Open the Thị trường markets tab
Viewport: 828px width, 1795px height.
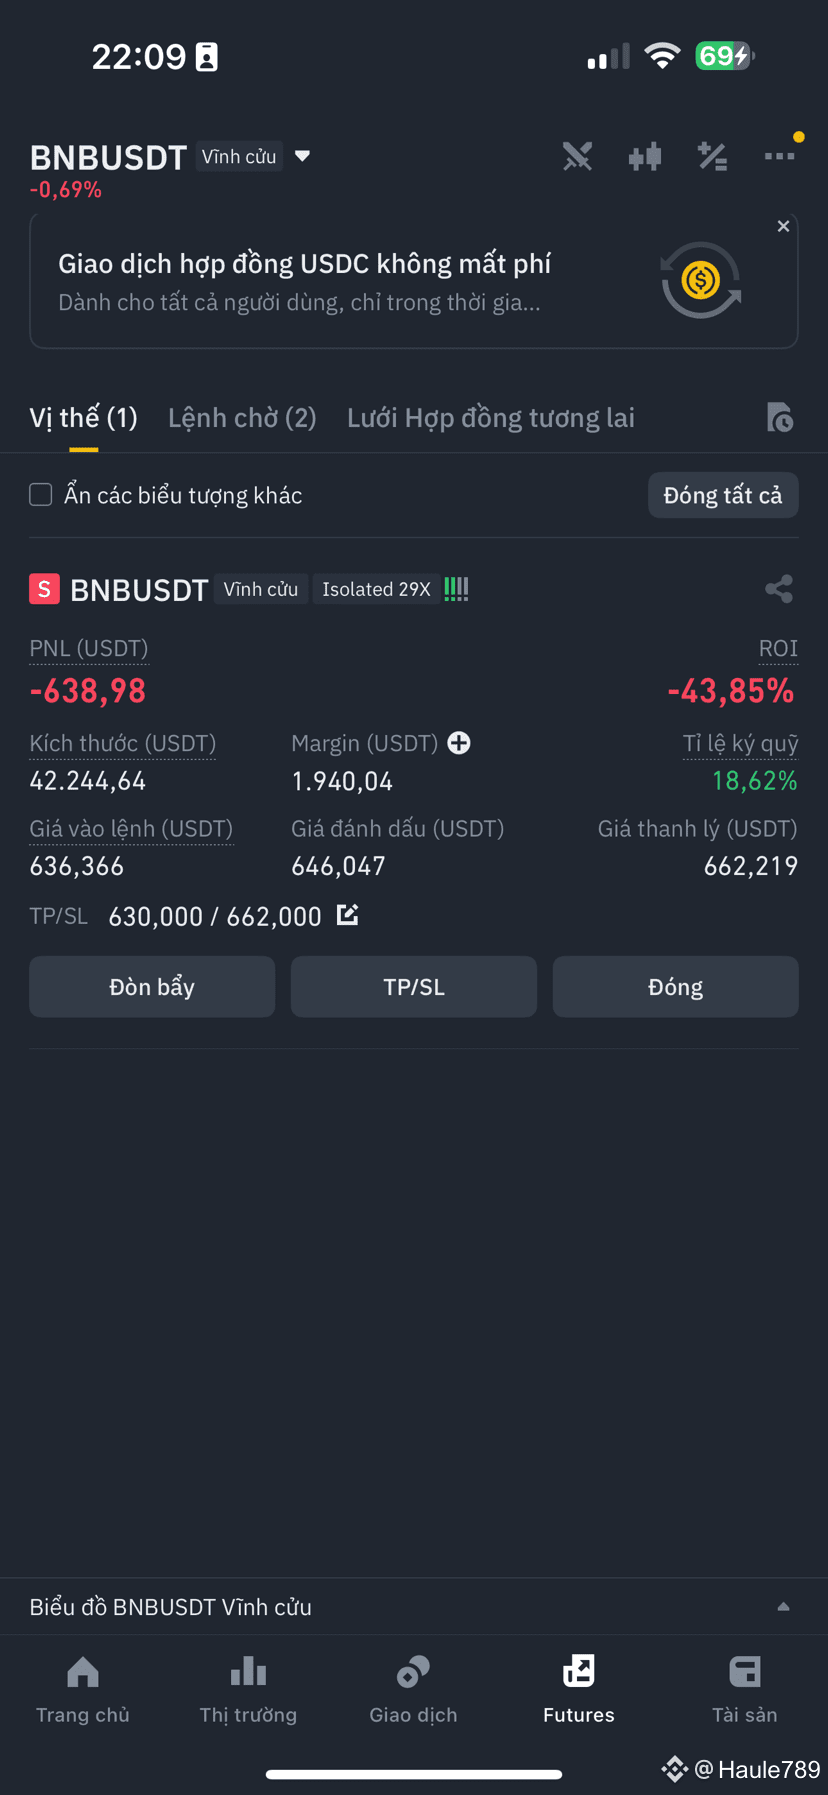click(248, 1688)
